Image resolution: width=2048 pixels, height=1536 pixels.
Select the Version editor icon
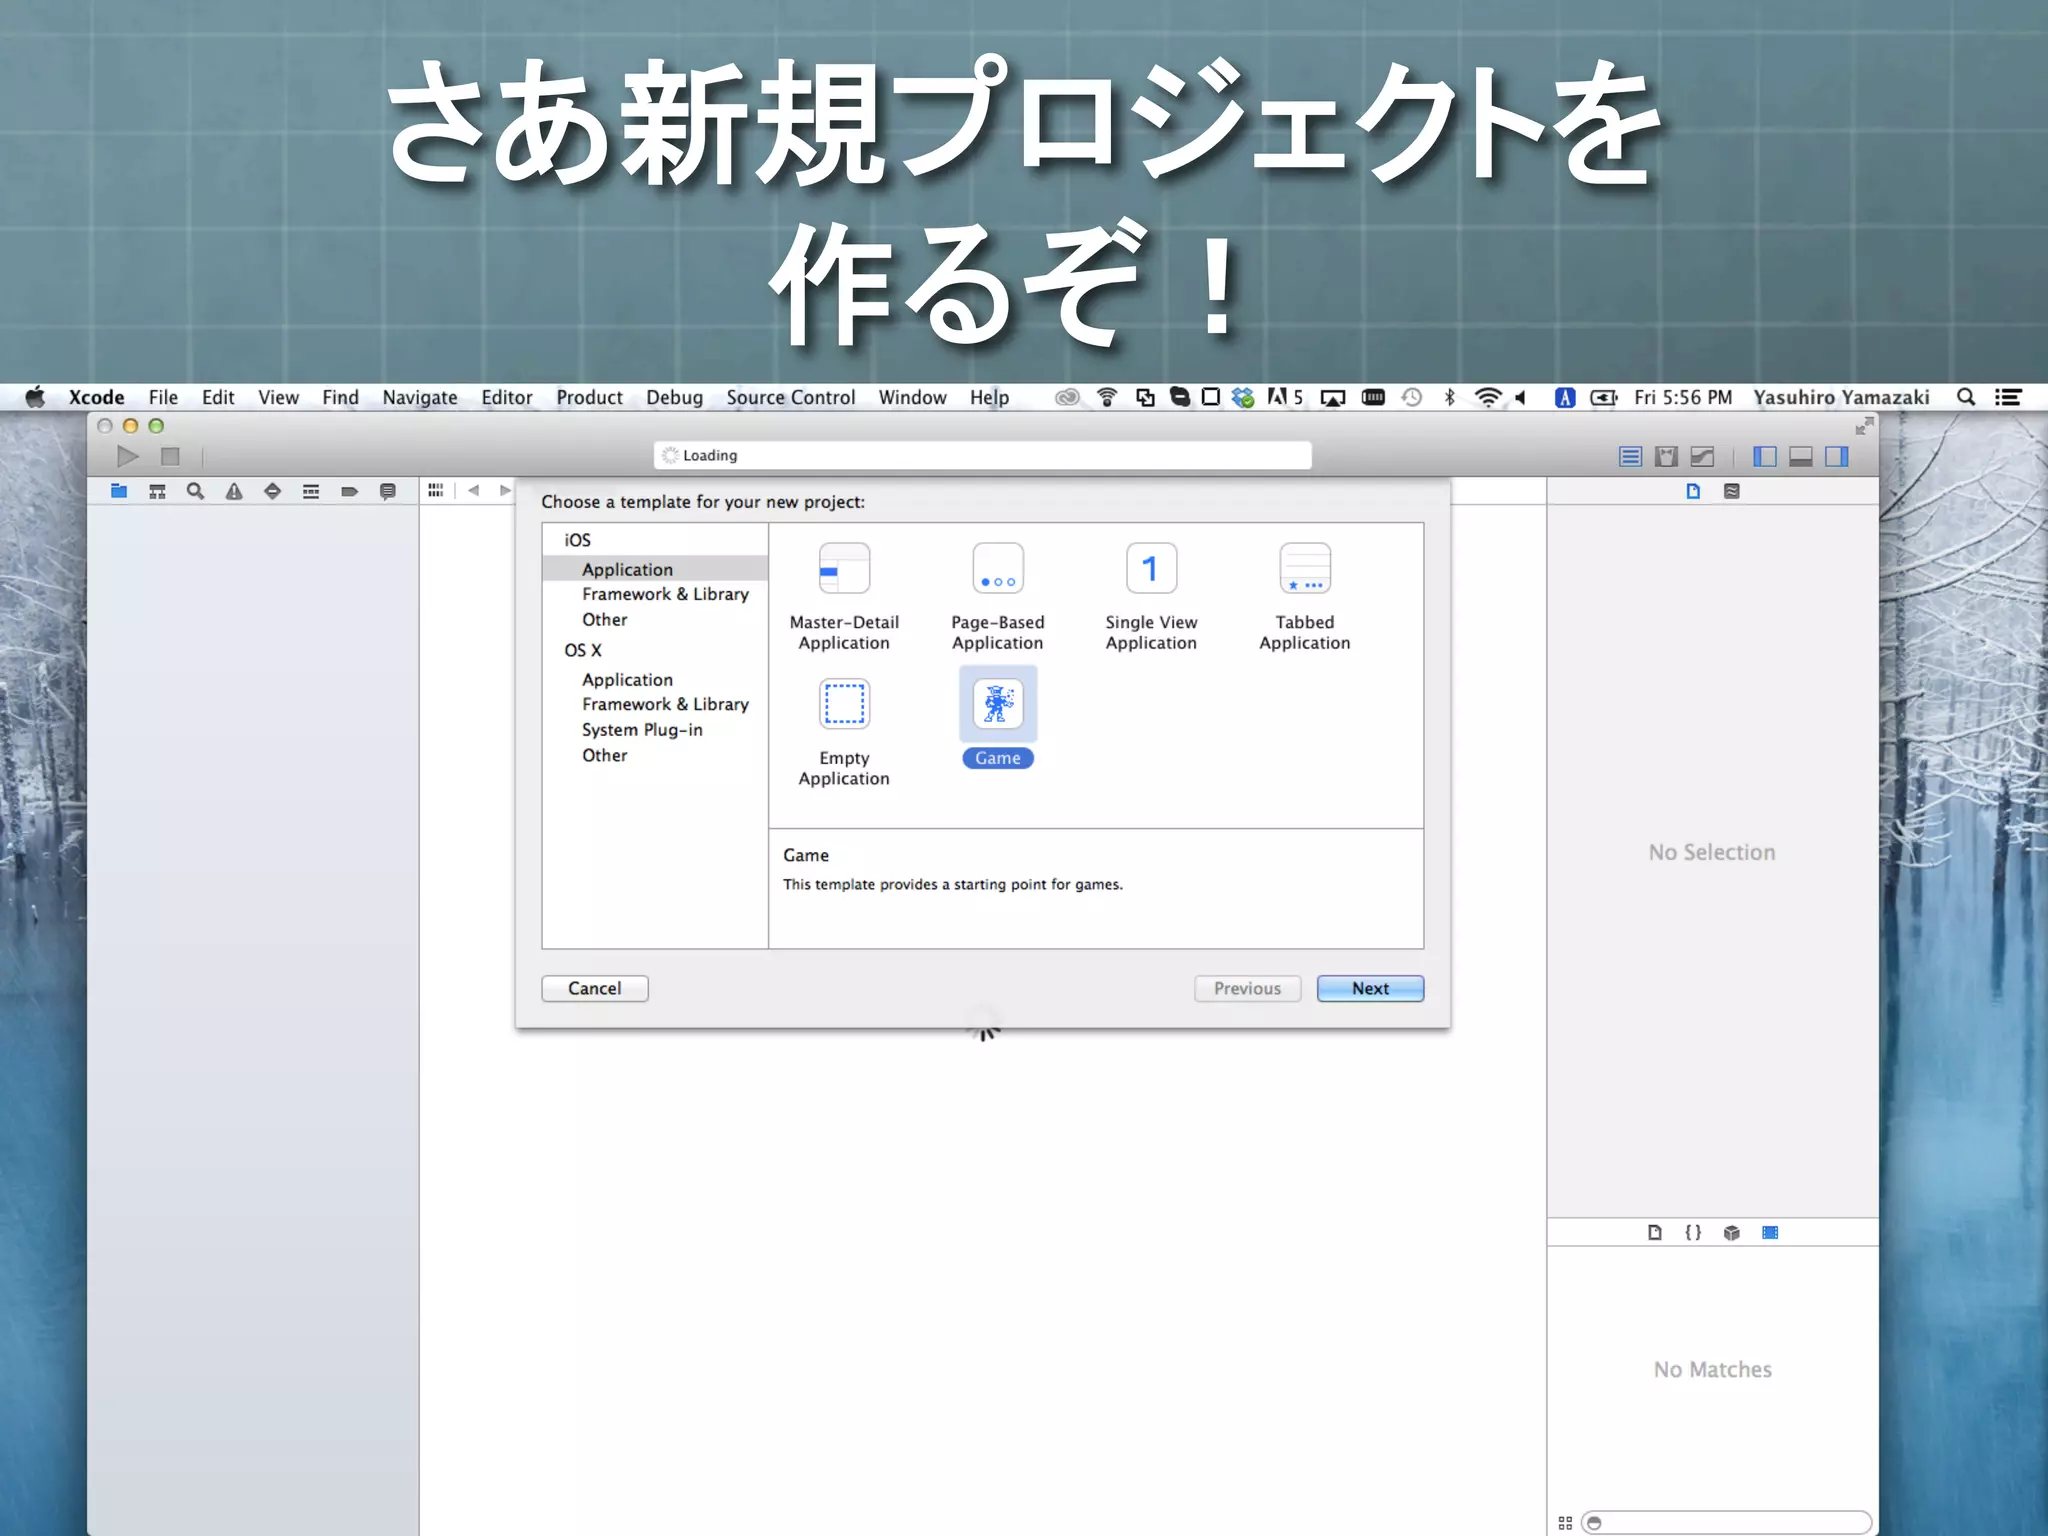(1702, 457)
